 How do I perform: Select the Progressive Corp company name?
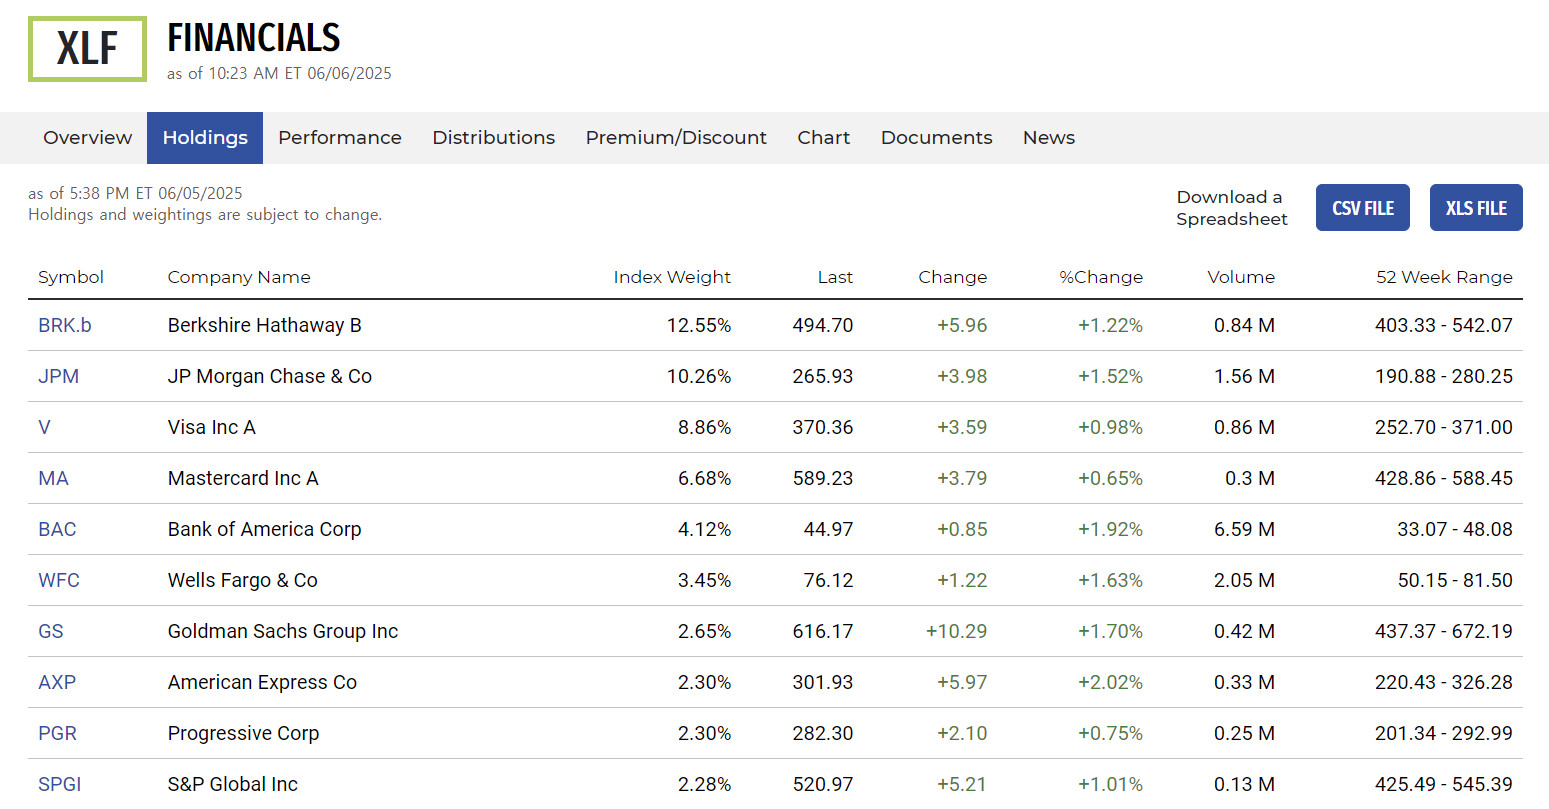pyautogui.click(x=244, y=734)
